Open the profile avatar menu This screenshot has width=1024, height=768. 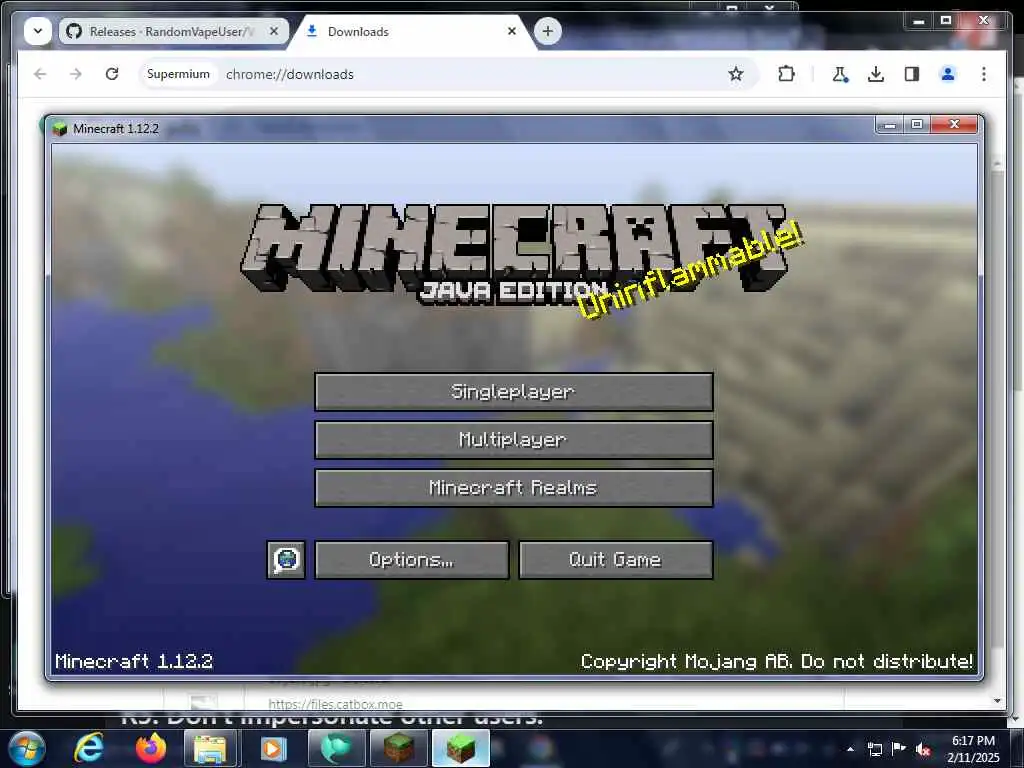(x=948, y=74)
